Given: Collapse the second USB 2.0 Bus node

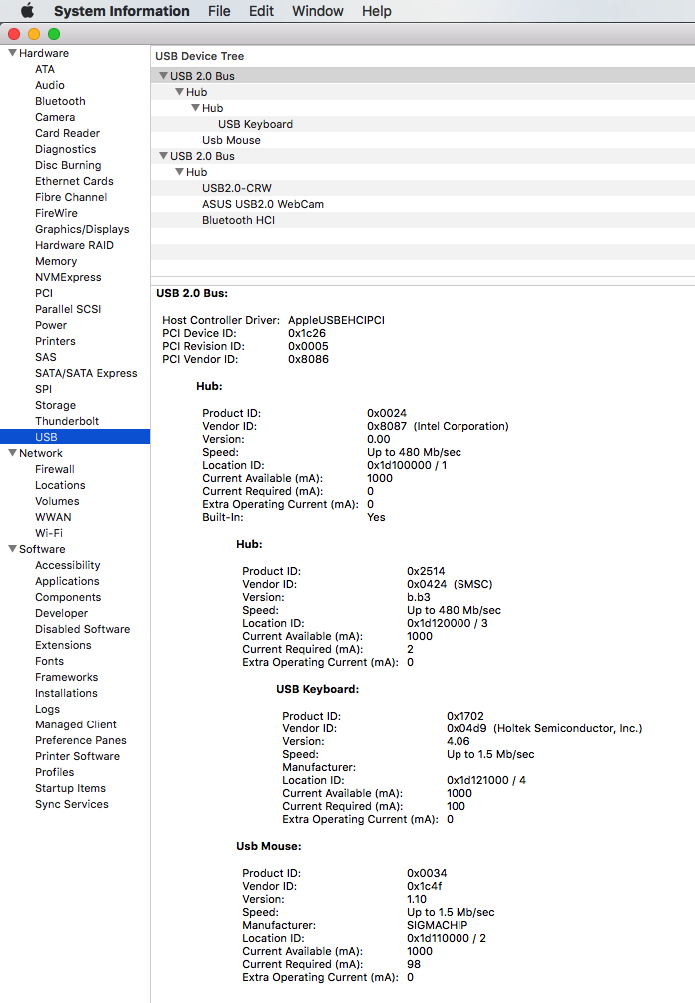Looking at the screenshot, I should click(163, 156).
